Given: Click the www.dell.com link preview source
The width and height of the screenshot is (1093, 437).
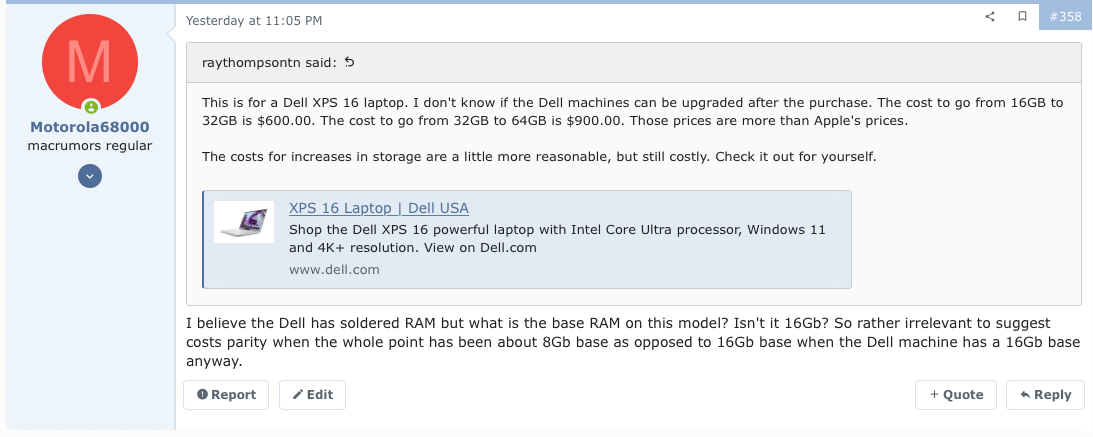Looking at the screenshot, I should tap(334, 269).
